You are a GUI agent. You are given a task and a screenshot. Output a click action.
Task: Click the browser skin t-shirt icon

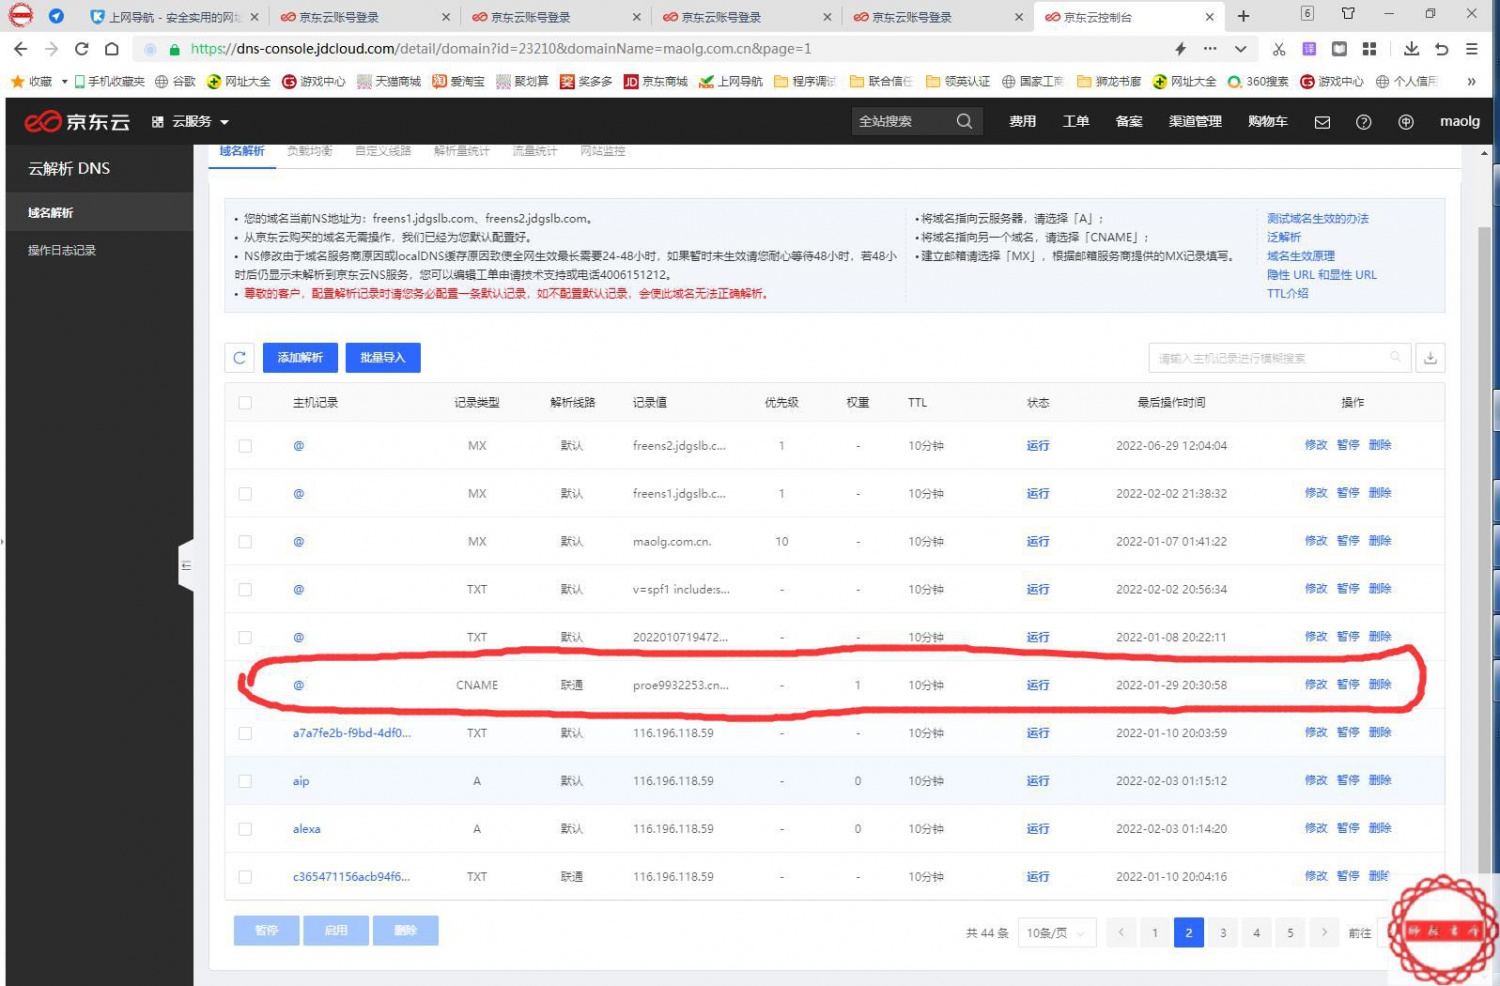[1348, 14]
